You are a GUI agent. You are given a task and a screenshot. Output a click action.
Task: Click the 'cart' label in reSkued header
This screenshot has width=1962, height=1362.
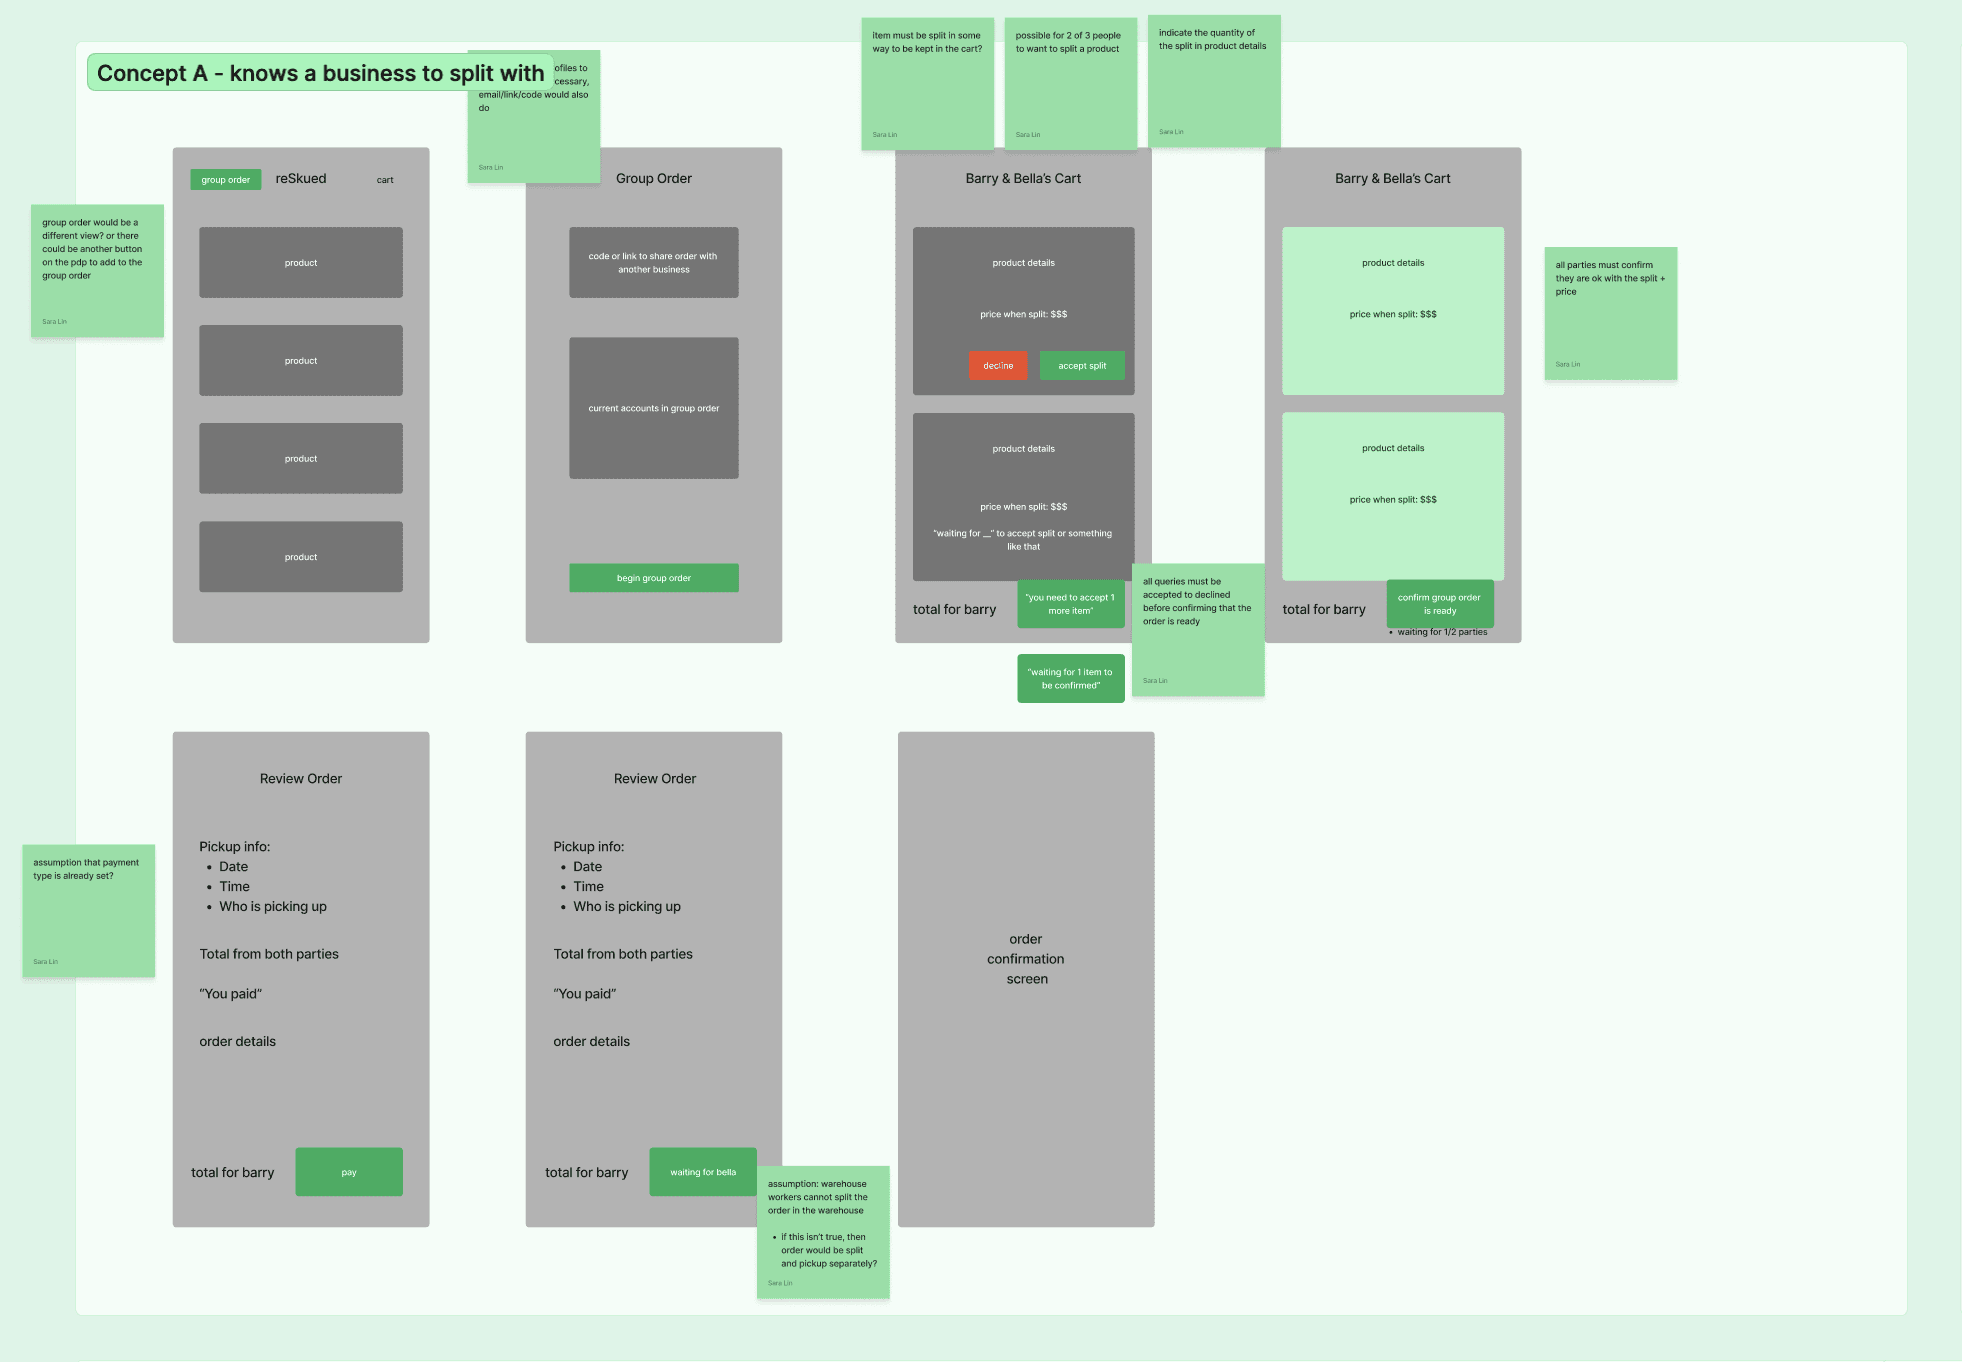pos(385,180)
